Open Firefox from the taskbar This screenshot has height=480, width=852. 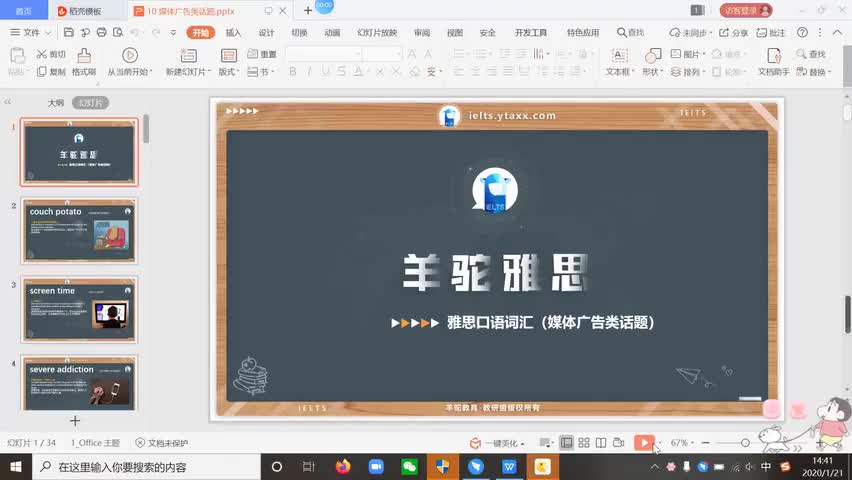tap(343, 466)
